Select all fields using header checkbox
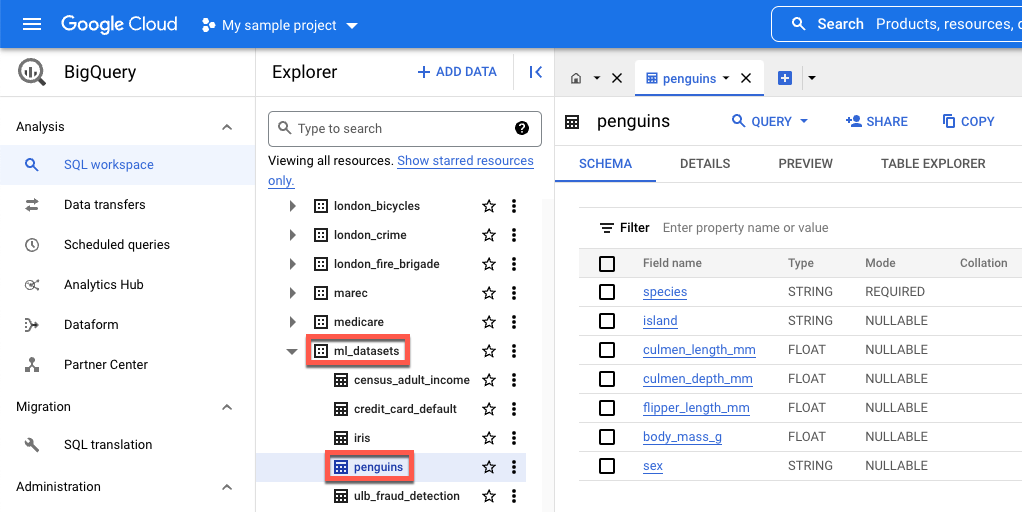 pos(607,263)
